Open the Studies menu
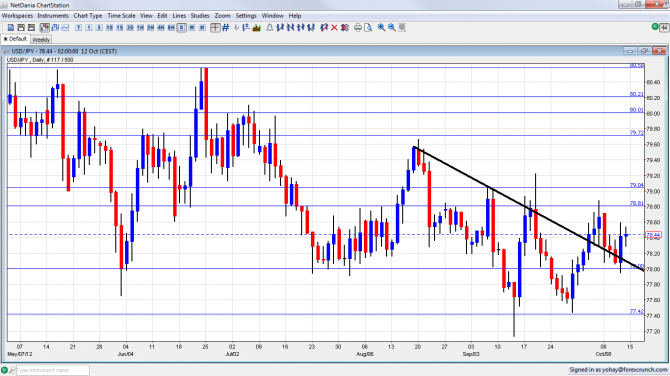This screenshot has height=376, width=670. pyautogui.click(x=200, y=15)
